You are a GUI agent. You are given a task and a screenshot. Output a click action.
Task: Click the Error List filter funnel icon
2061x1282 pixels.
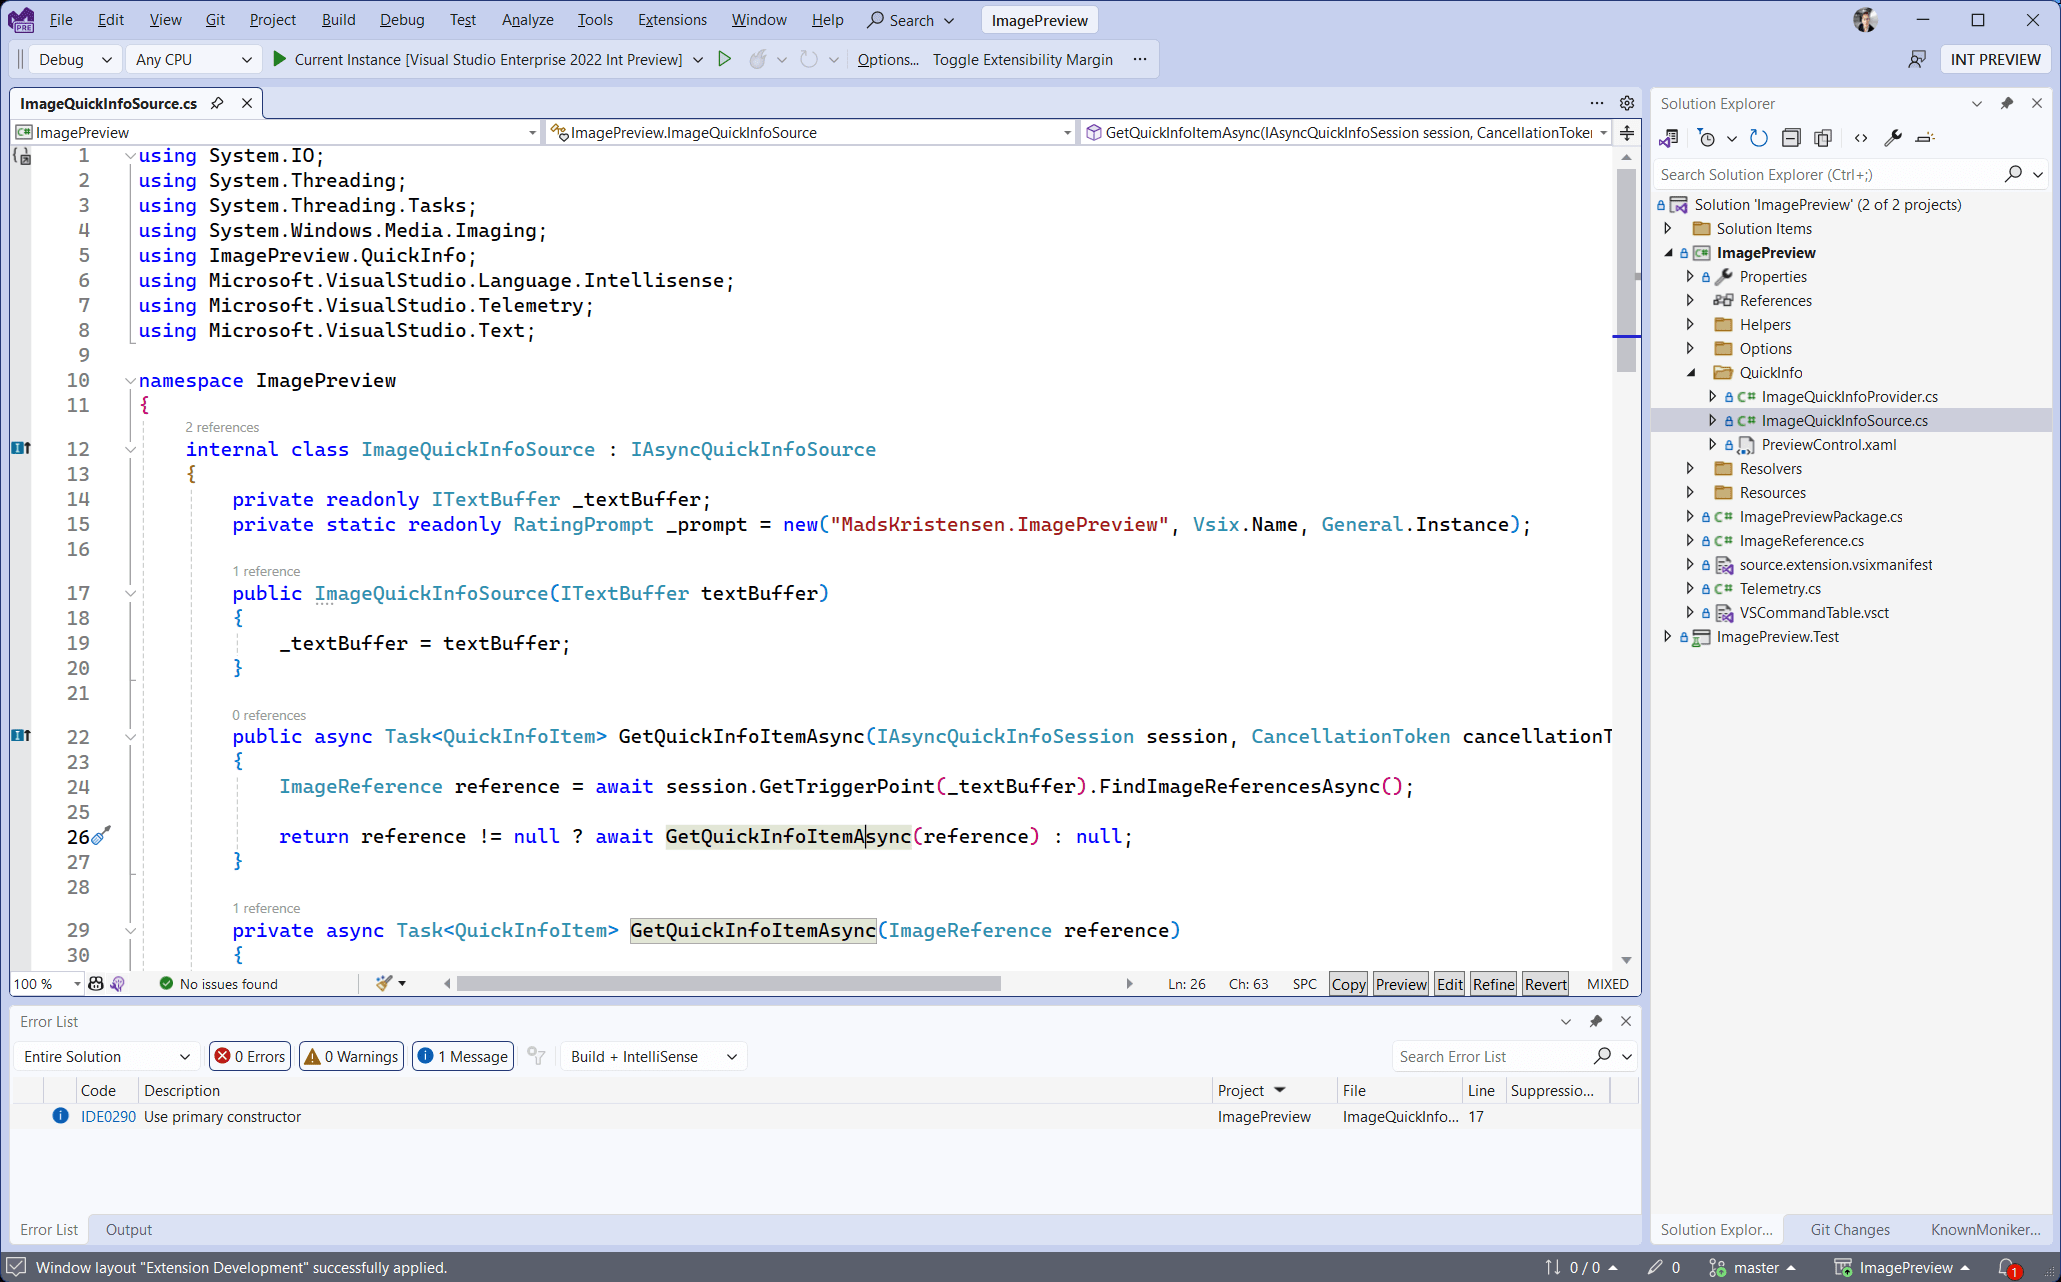point(536,1056)
